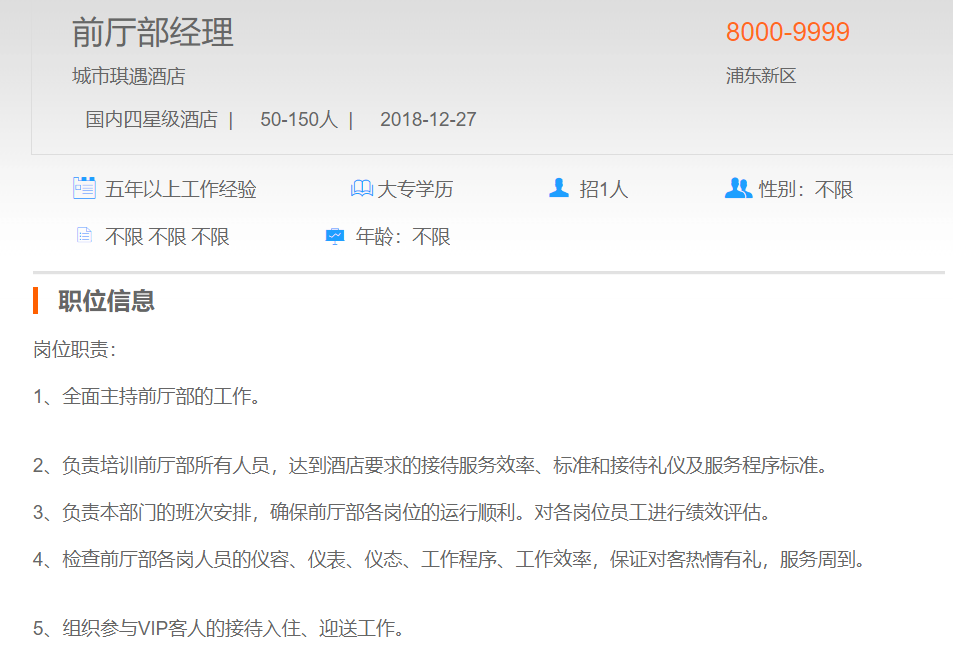Image resolution: width=953 pixels, height=670 pixels.
Task: Click the single person icon for hiring count
Action: pyautogui.click(x=559, y=188)
